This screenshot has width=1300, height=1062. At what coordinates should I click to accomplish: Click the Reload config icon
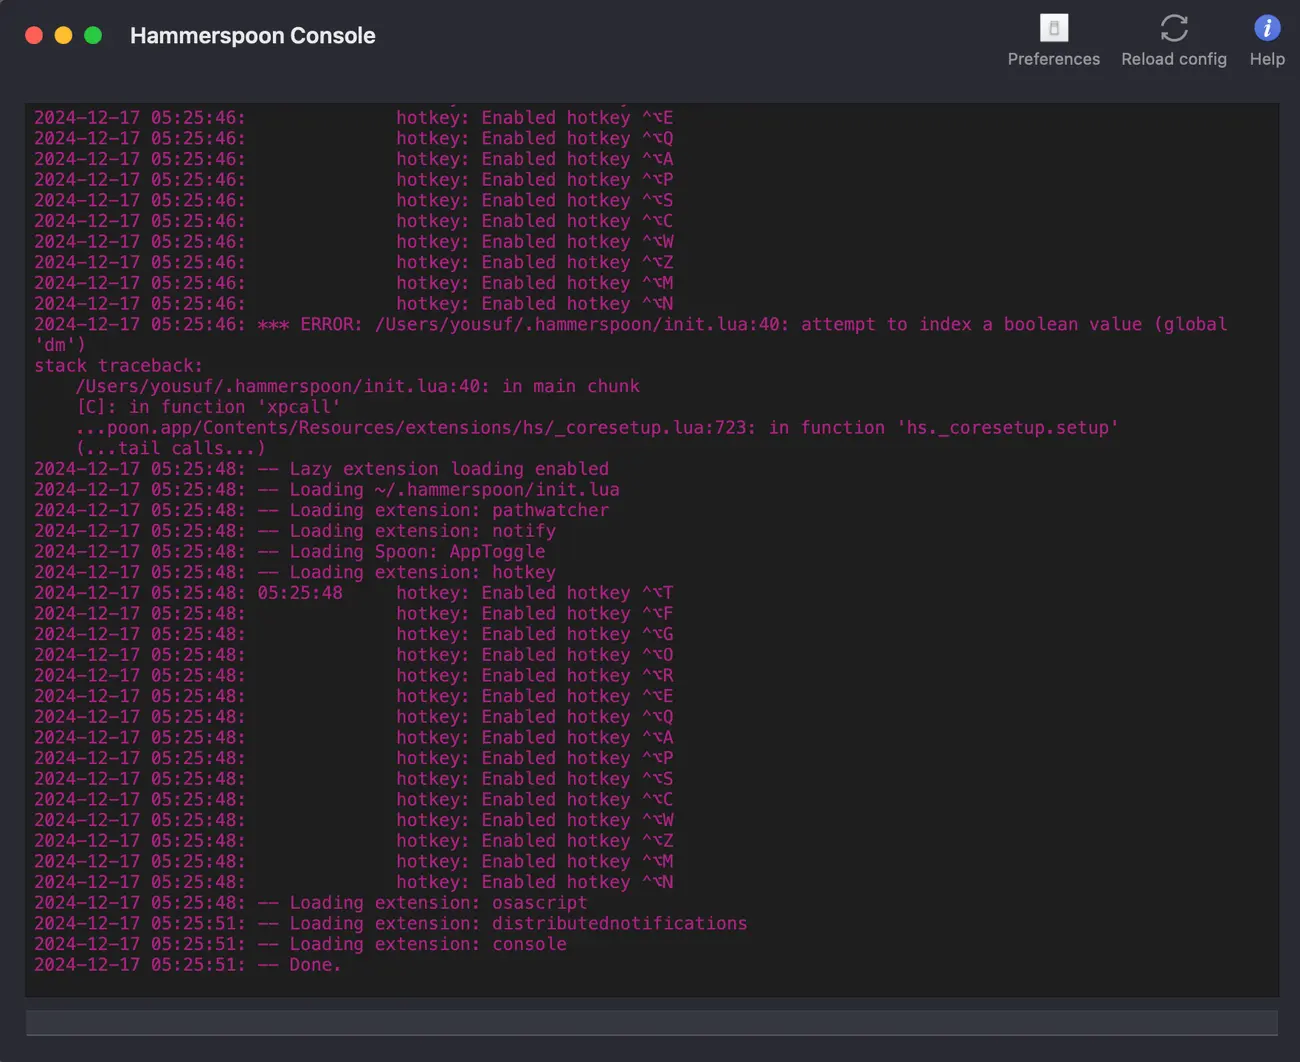point(1174,28)
